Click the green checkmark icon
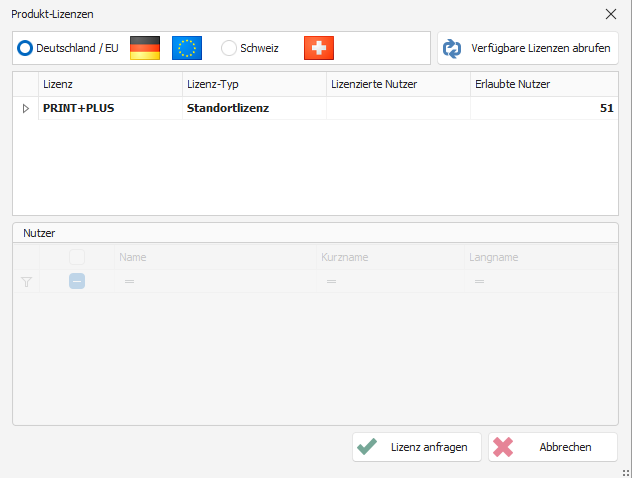This screenshot has height=478, width=632. pos(367,447)
